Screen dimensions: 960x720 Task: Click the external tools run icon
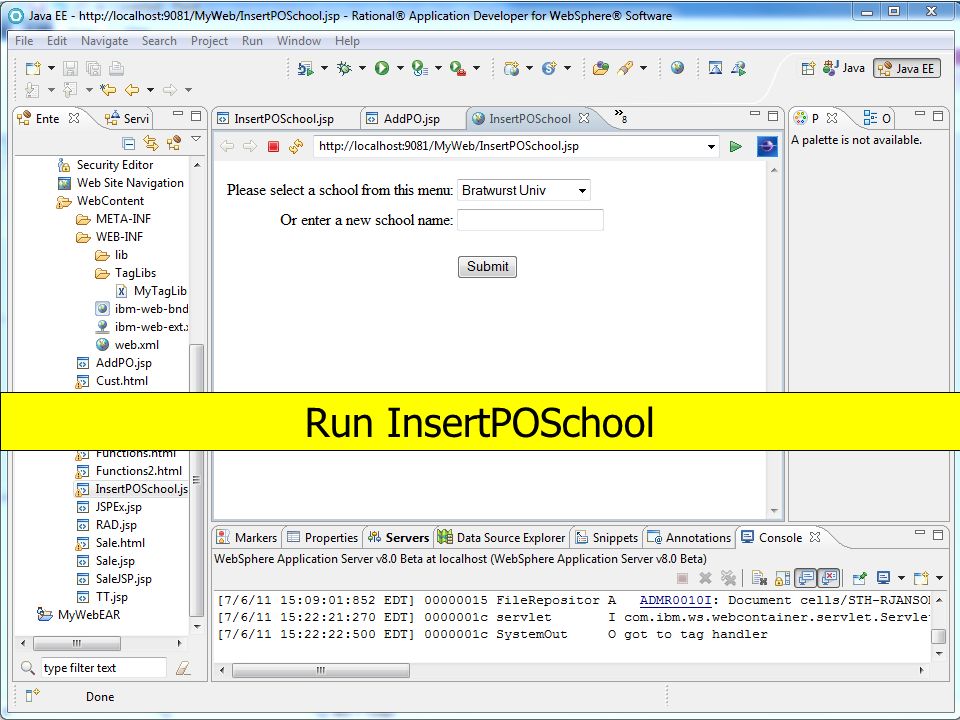click(x=457, y=68)
